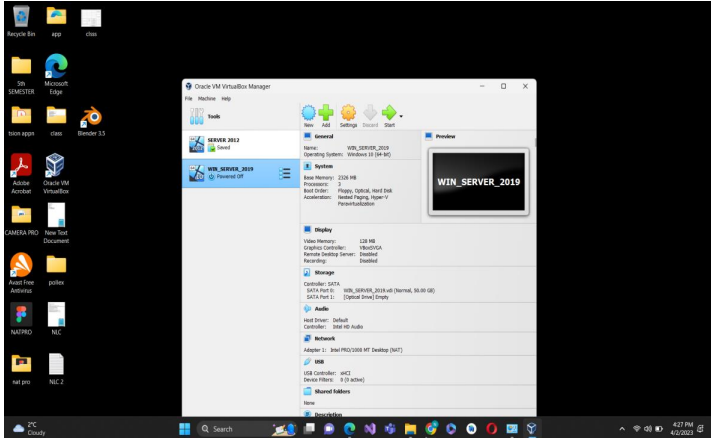Open the Machine menu
Screen dimensions: 711x438
click(207, 98)
